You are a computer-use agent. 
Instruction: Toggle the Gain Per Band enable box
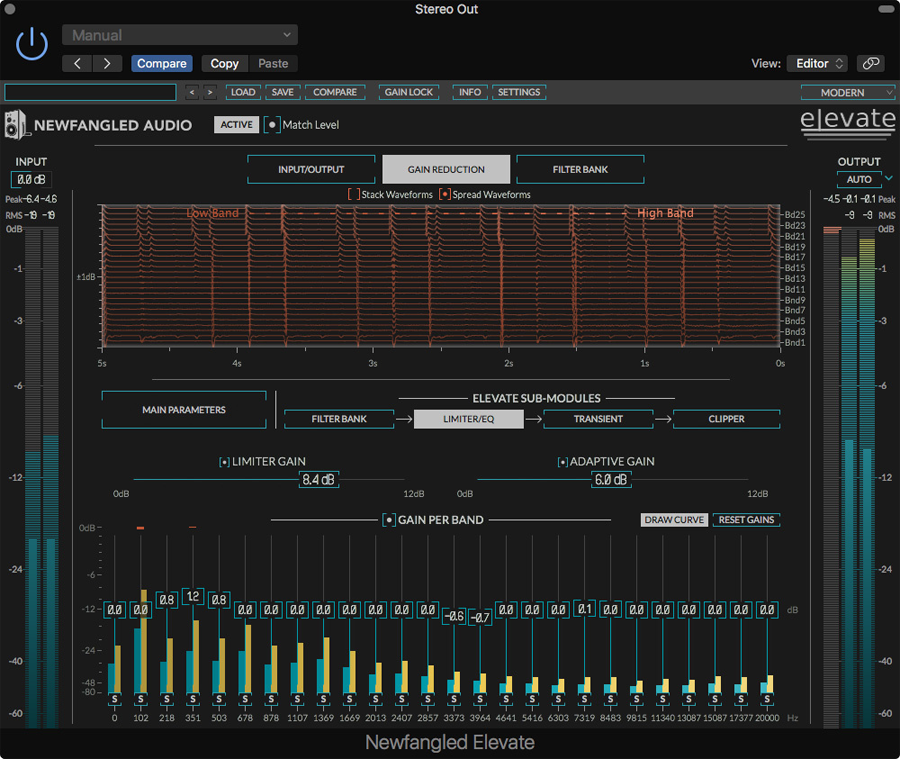[x=389, y=520]
